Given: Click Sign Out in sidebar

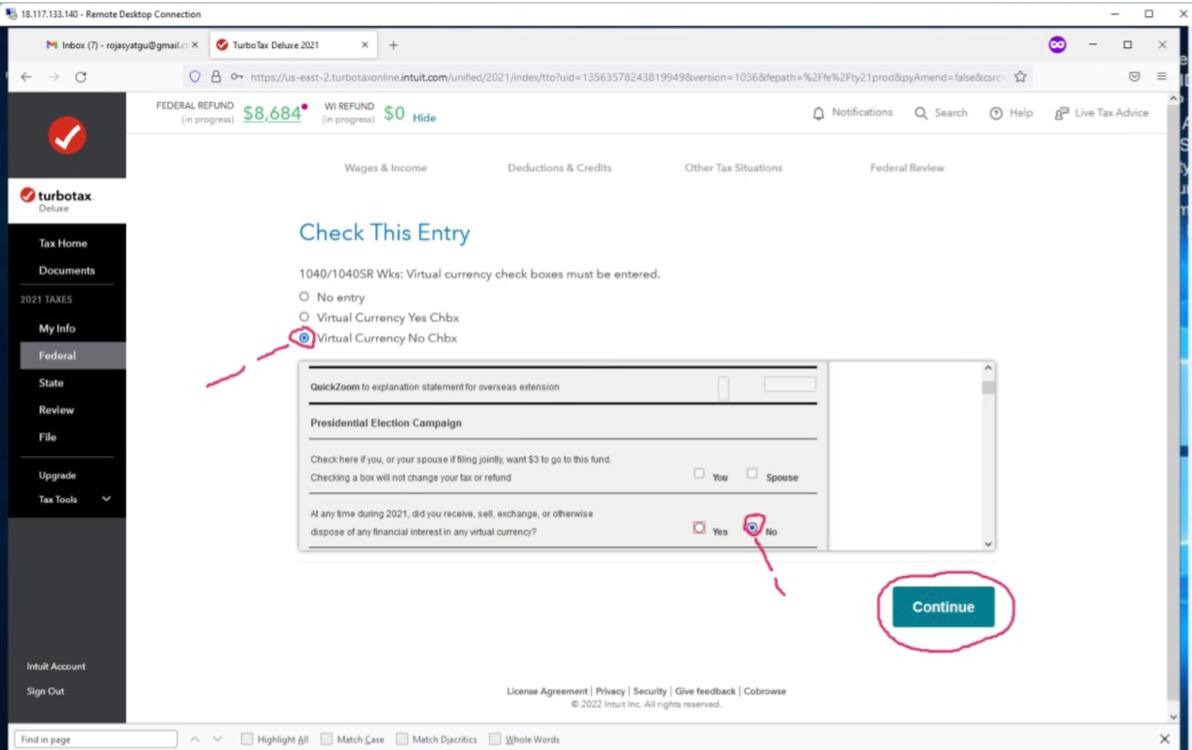Looking at the screenshot, I should coord(46,691).
